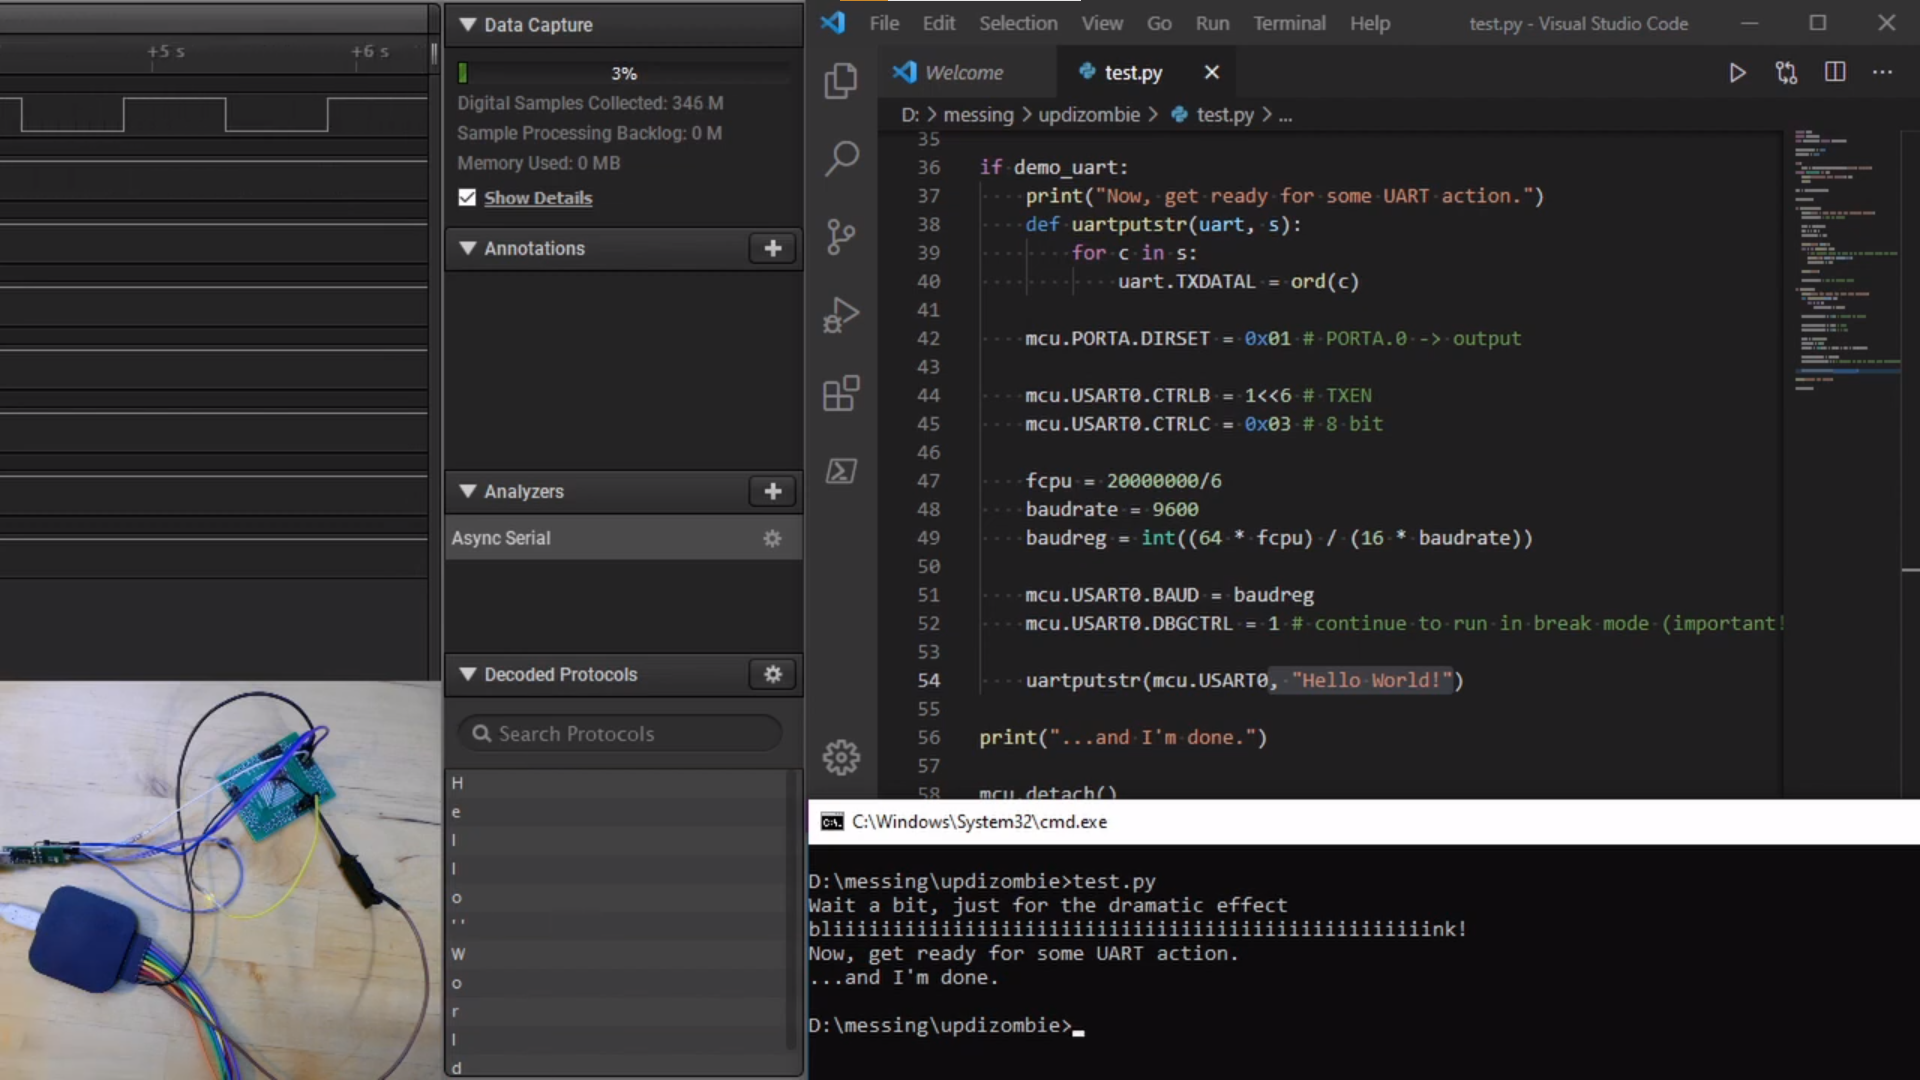Click updizombie in the breadcrumb path
The image size is (1920, 1080).
[1088, 115]
